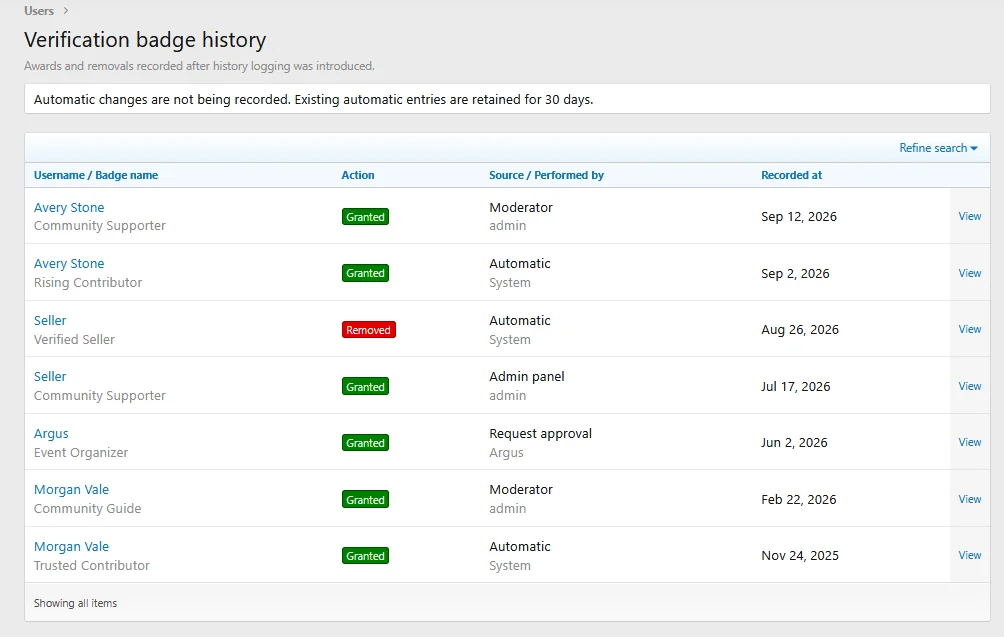Click Granted badge in Trusted Contributor row
1004x637 pixels.
pyautogui.click(x=365, y=556)
